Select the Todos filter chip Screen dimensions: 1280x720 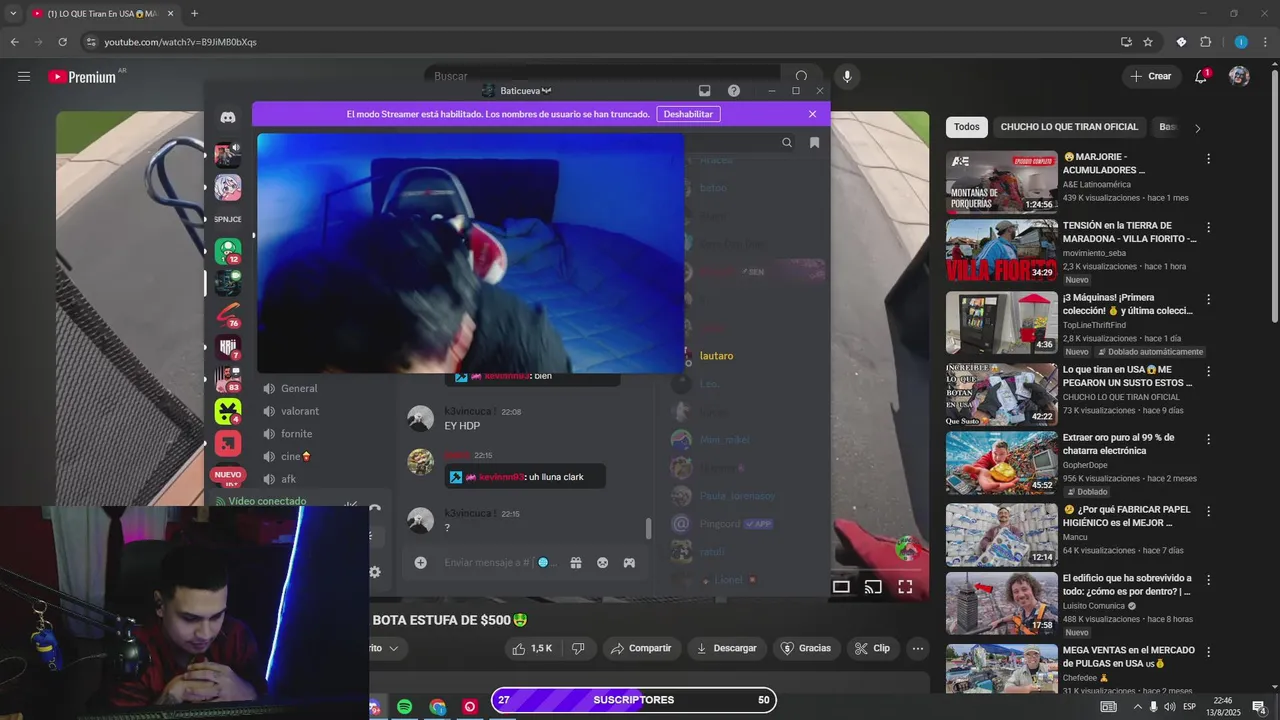(967, 127)
